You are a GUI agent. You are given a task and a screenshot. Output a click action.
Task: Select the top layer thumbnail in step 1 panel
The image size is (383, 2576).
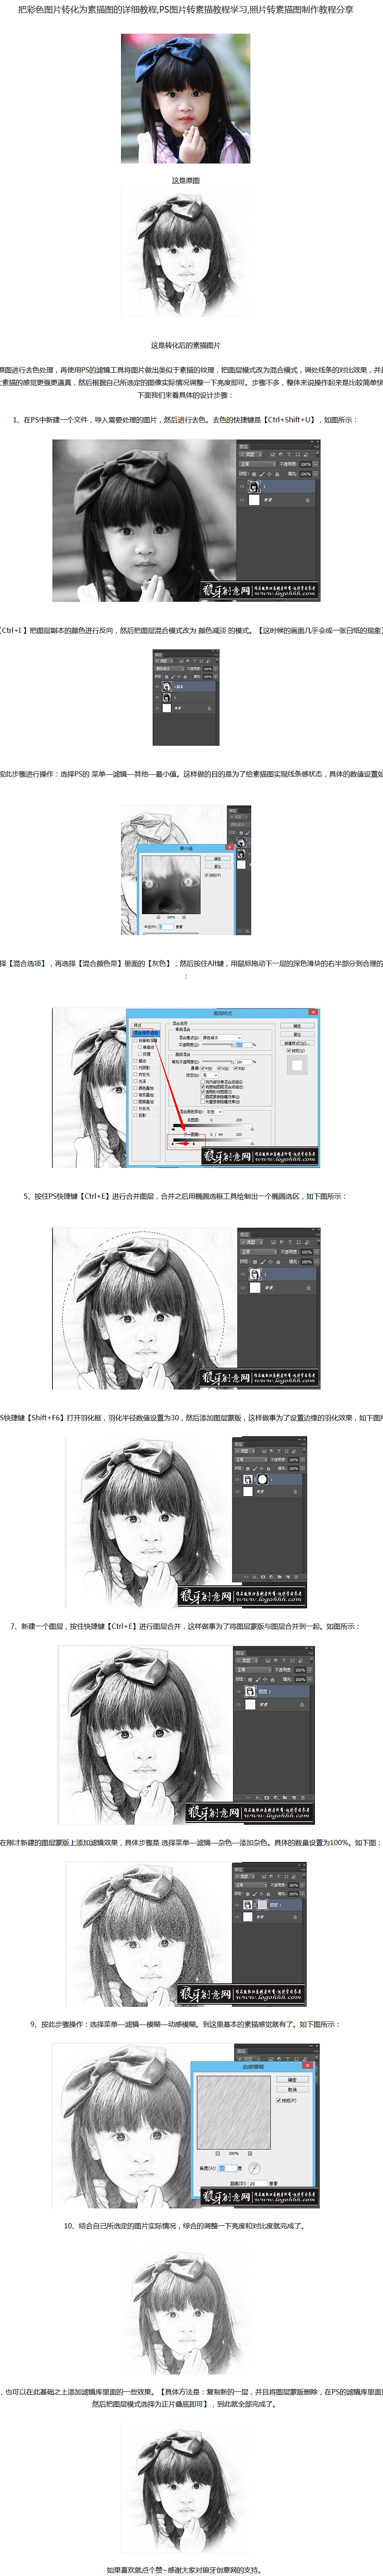255,487
